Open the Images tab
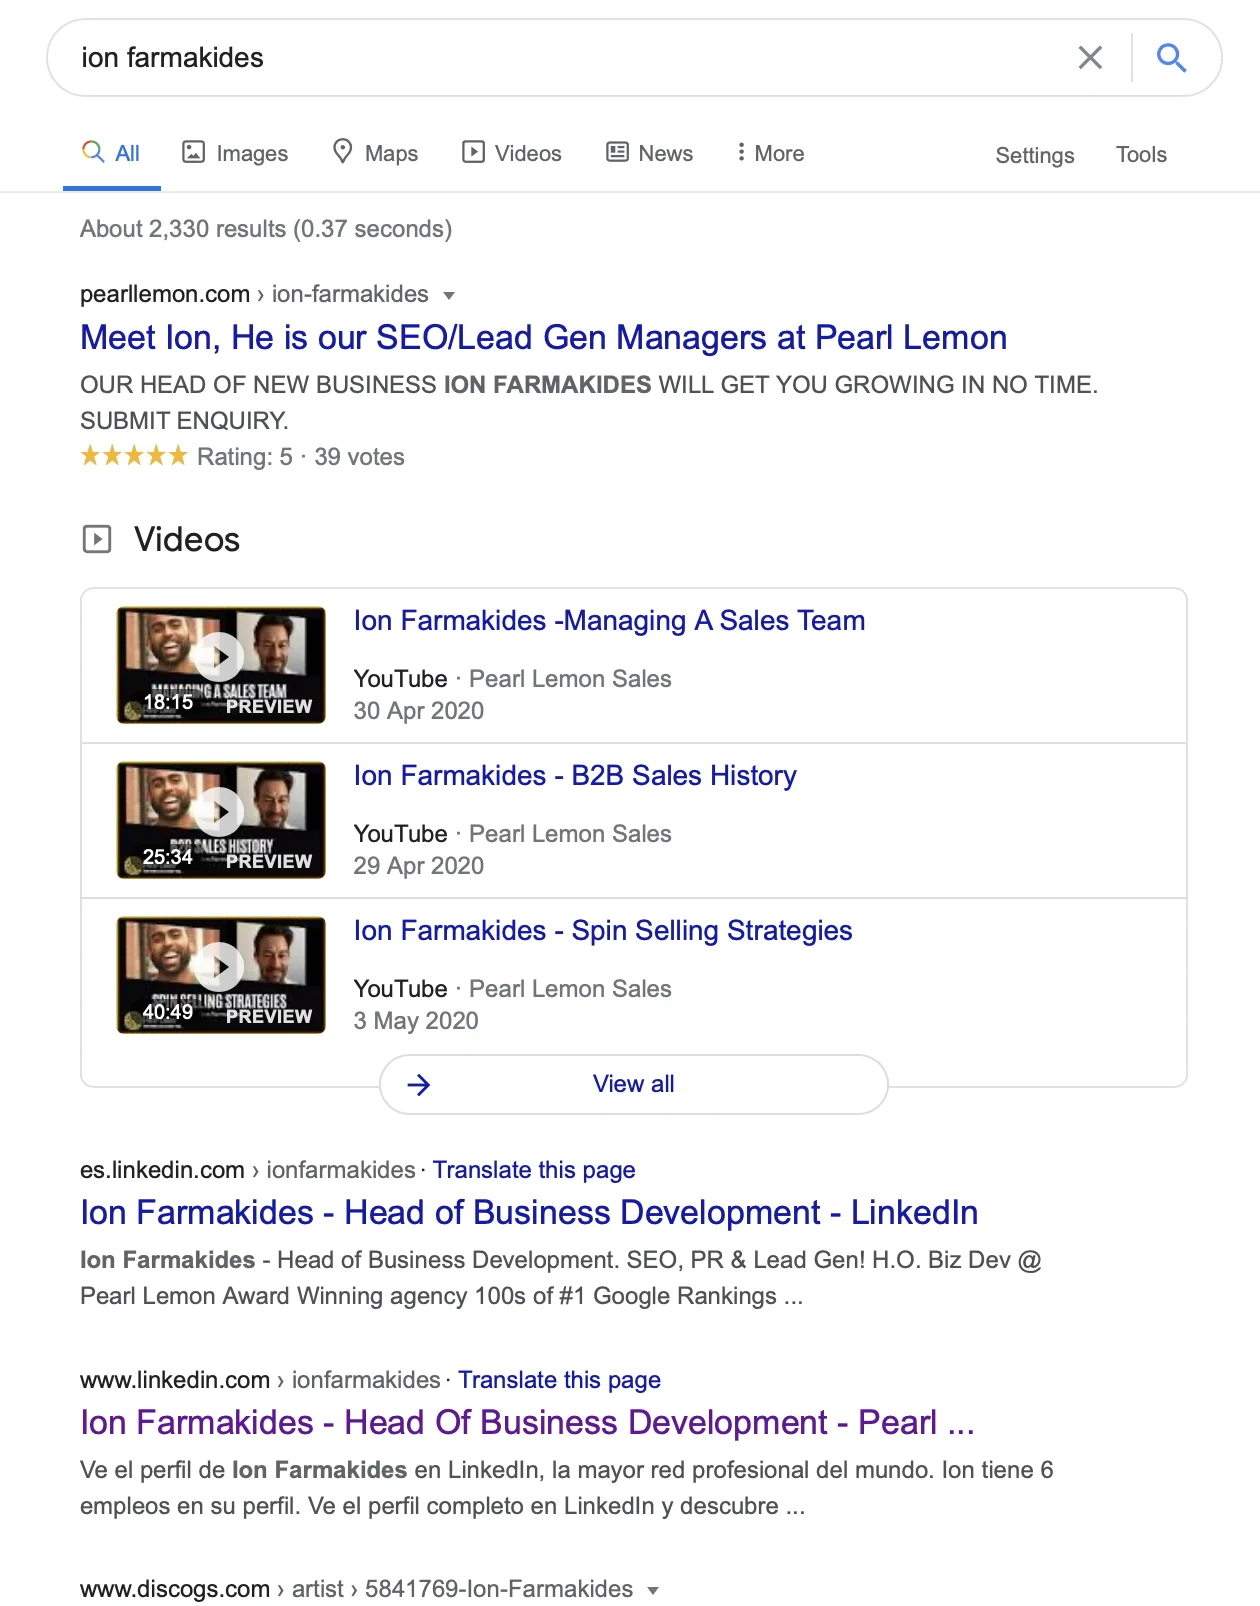The image size is (1260, 1606). (235, 153)
